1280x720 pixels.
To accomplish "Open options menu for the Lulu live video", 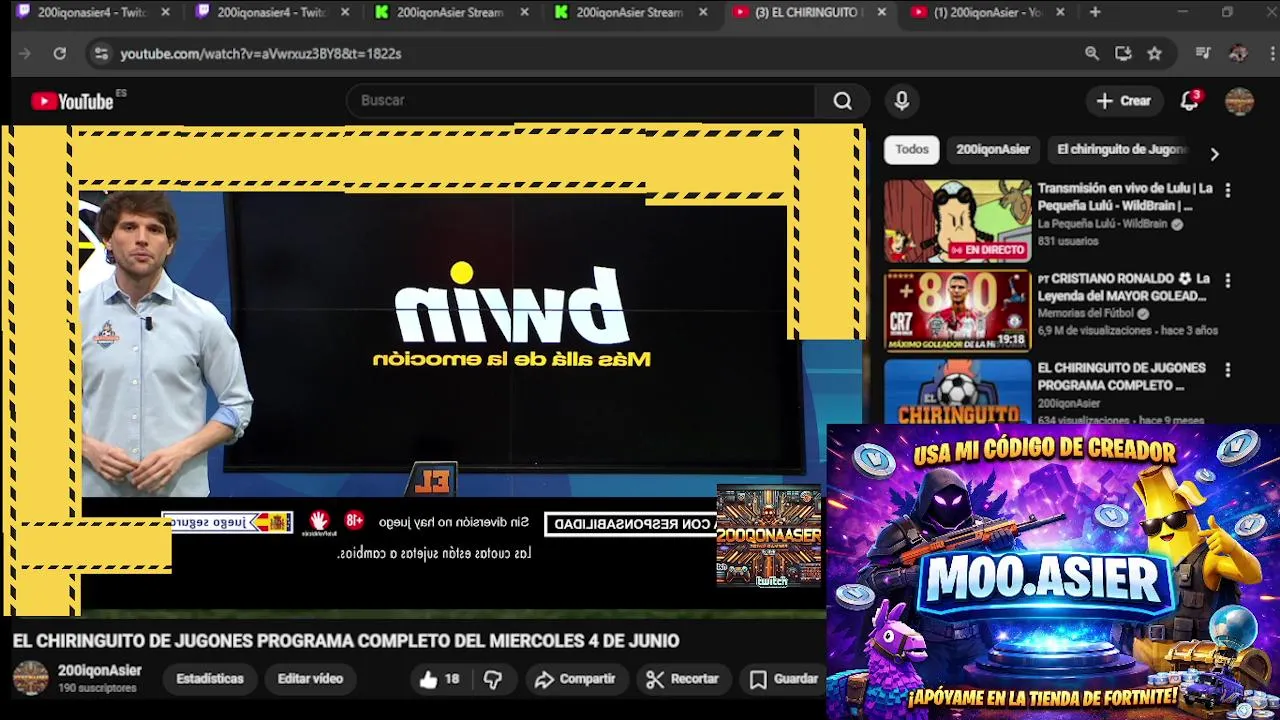I will (x=1227, y=190).
